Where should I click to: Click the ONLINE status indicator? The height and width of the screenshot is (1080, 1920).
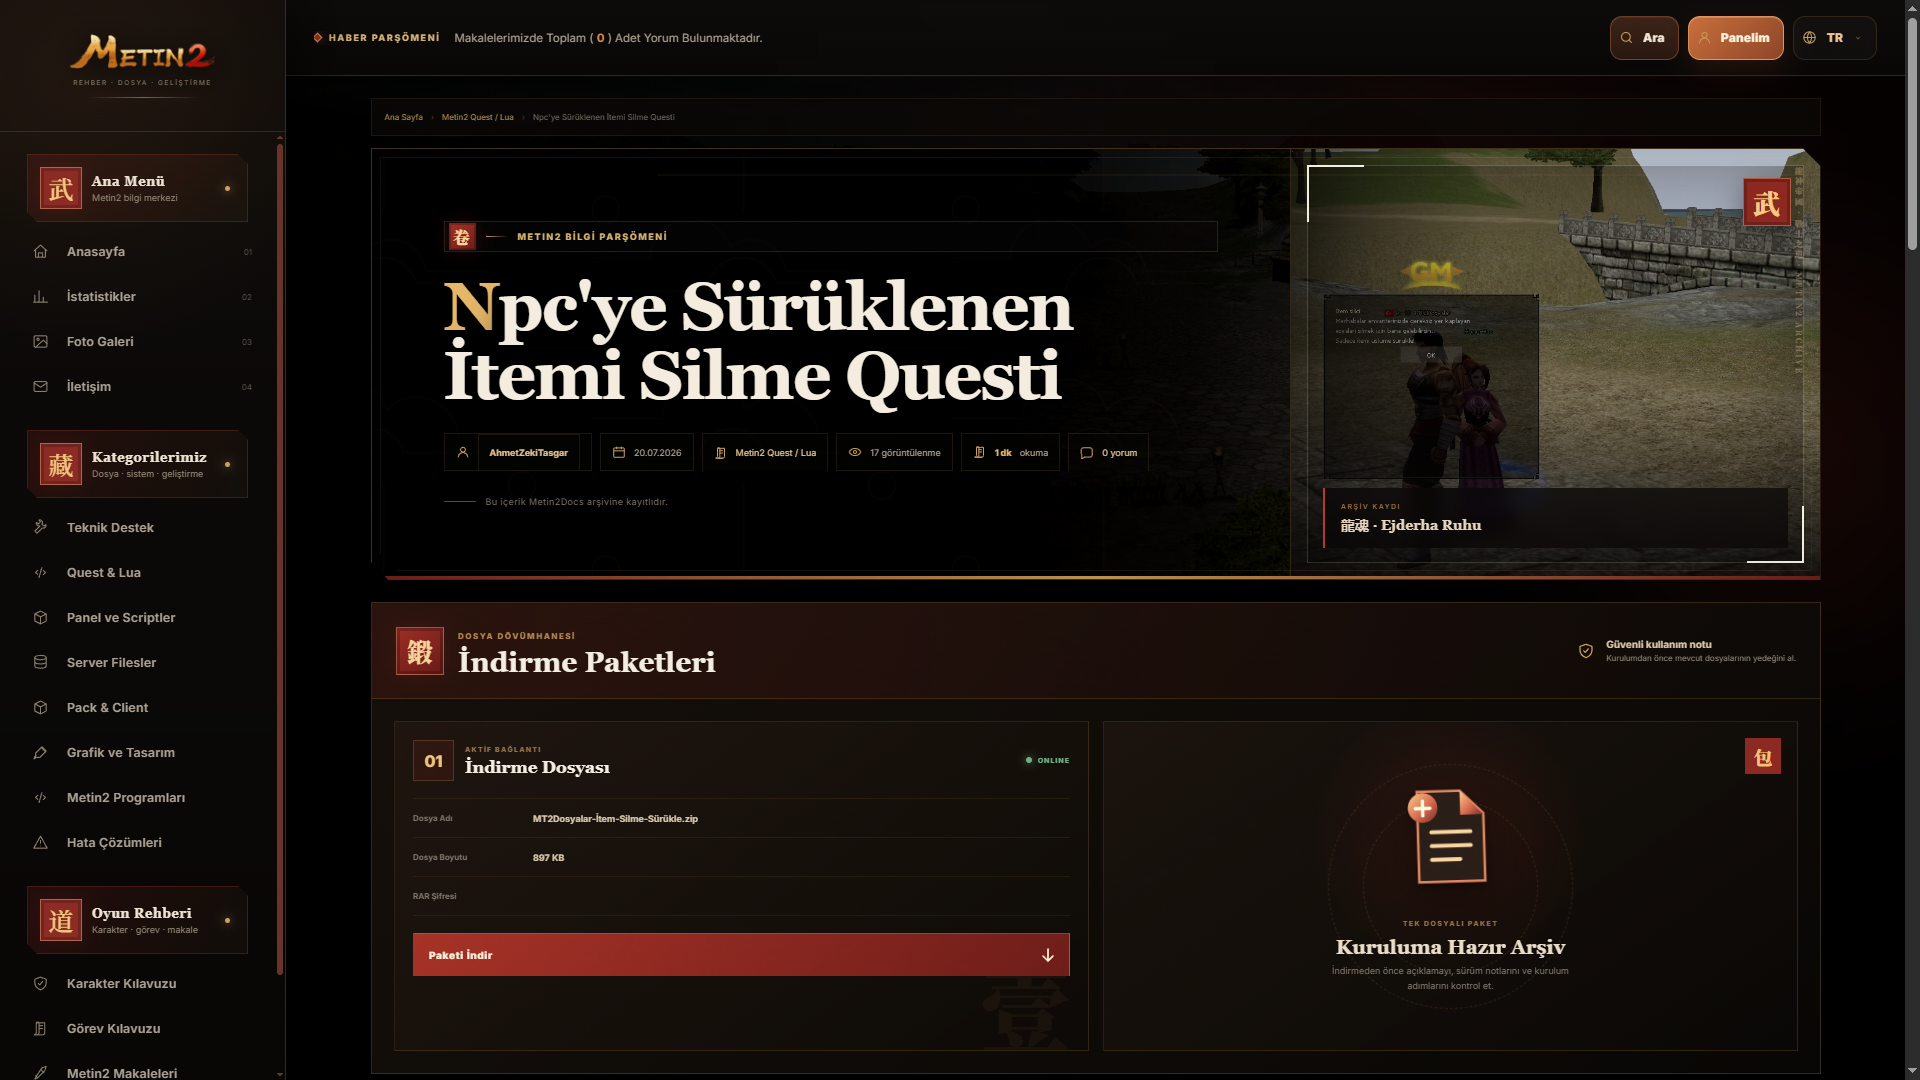click(x=1047, y=761)
